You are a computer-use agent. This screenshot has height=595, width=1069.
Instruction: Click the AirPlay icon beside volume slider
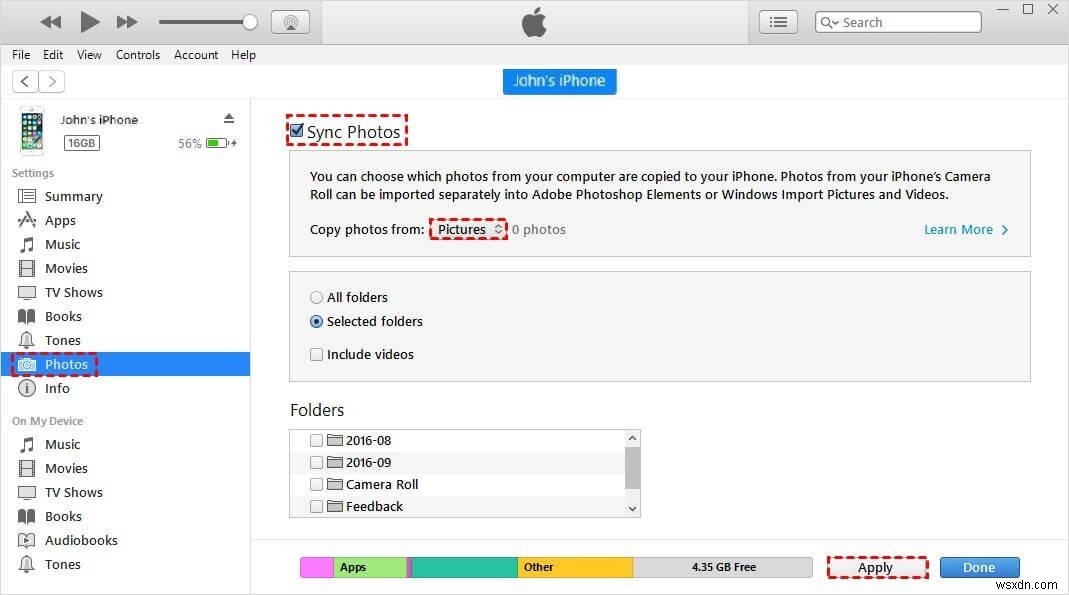coord(290,21)
